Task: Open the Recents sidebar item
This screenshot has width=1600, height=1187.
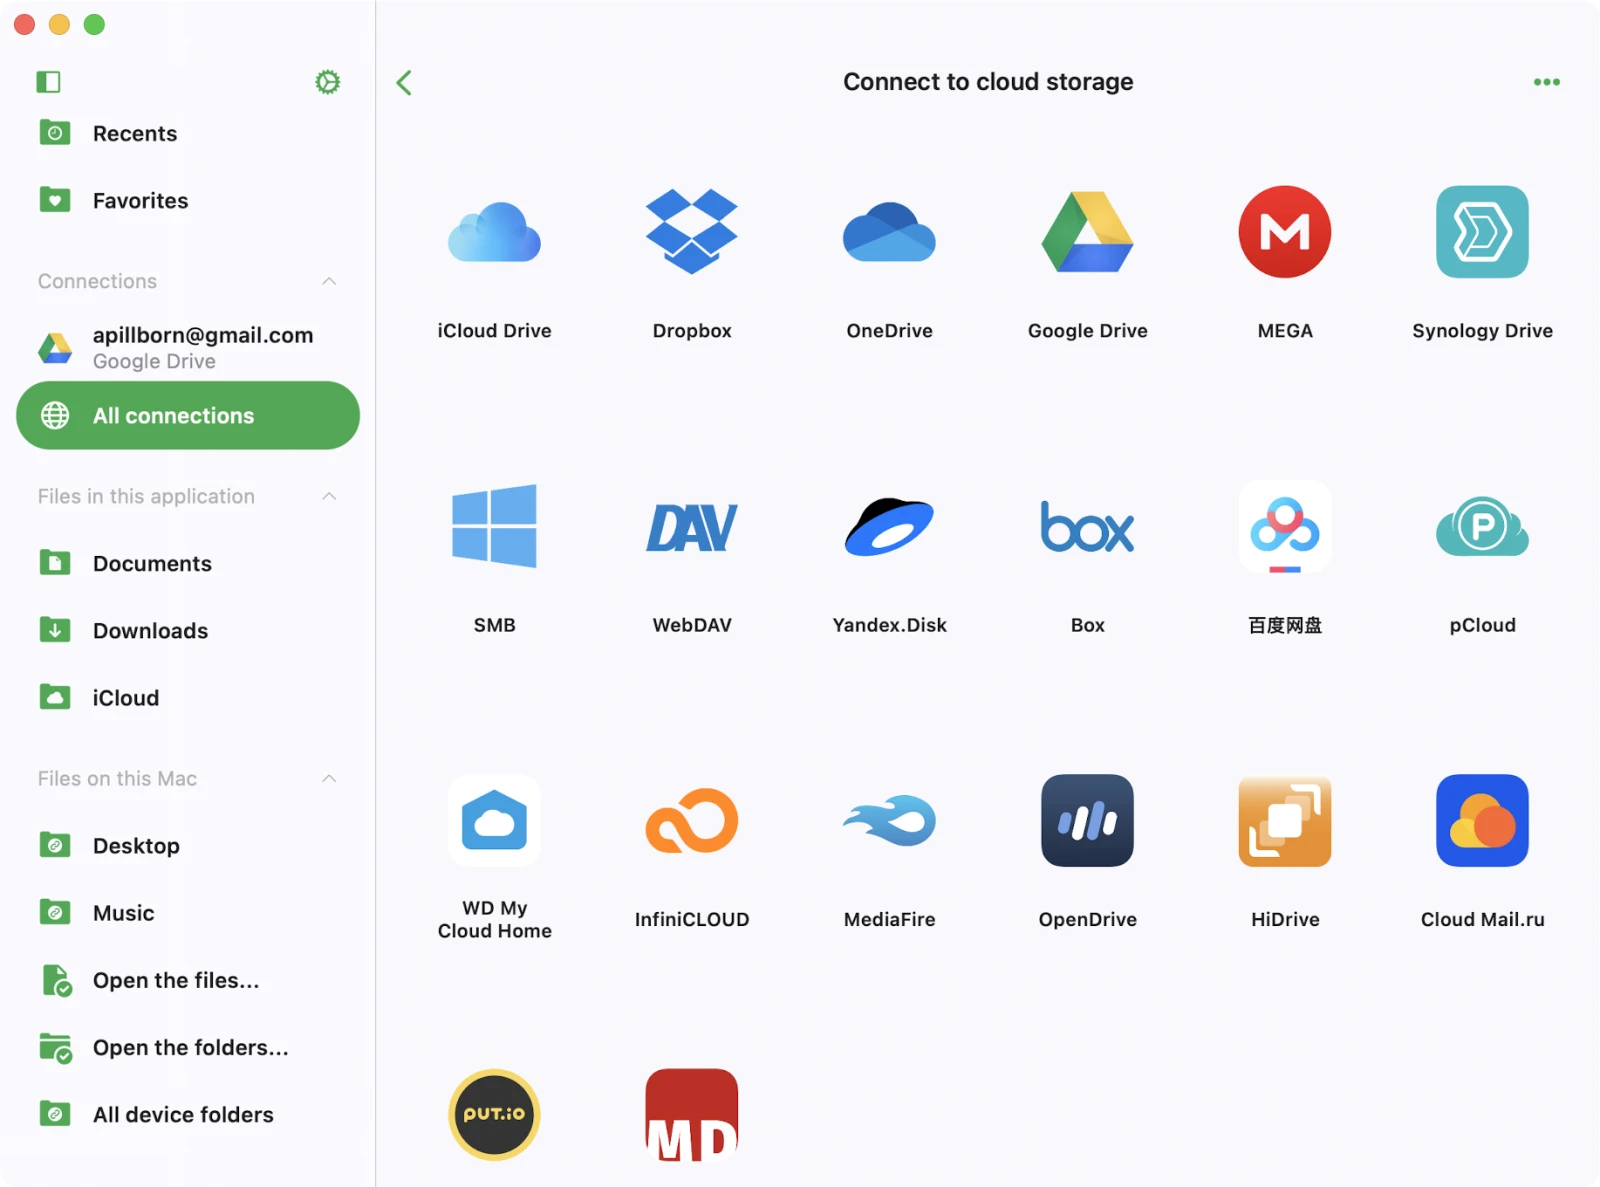Action: 134,134
